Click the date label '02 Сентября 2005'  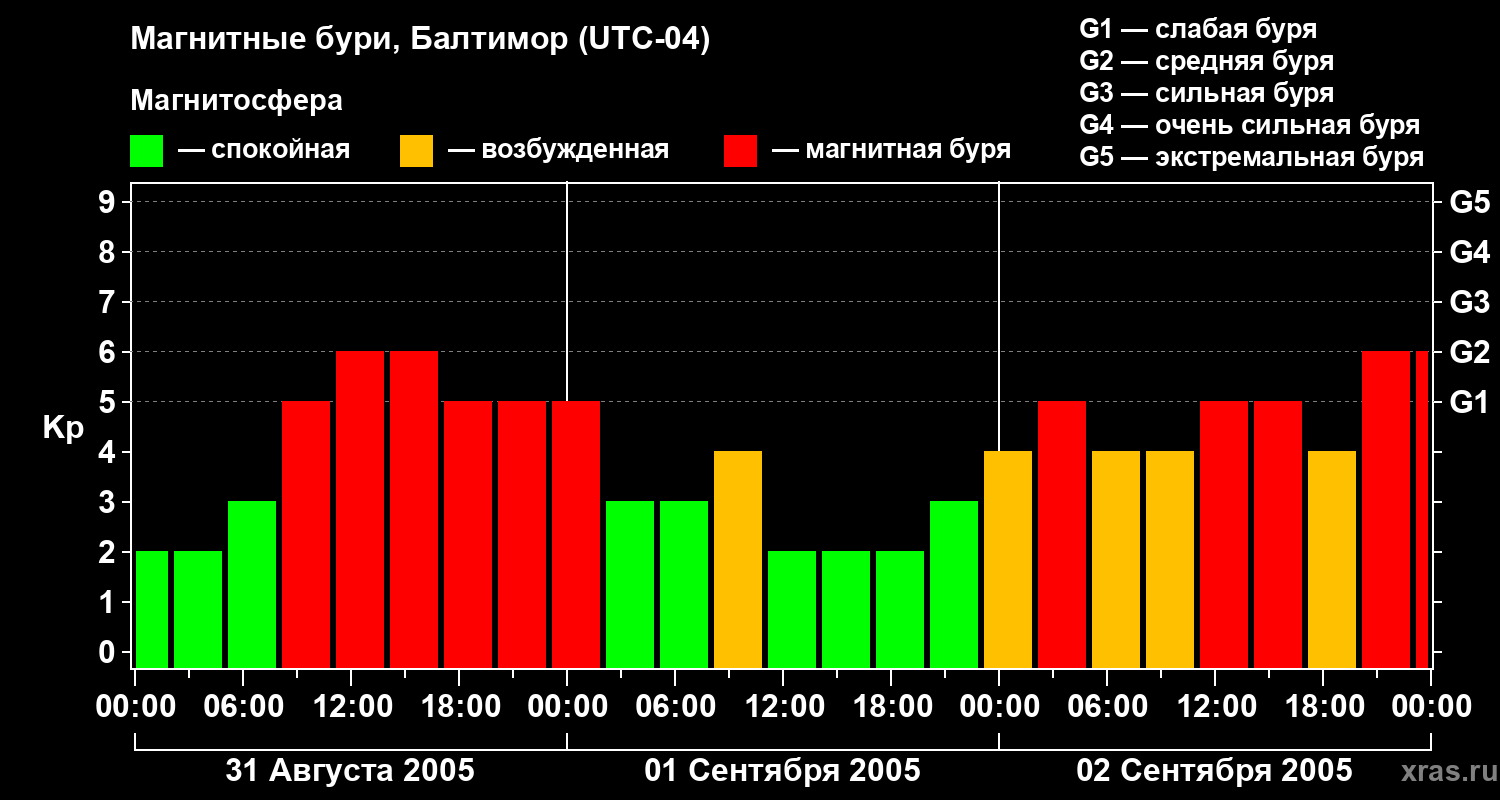tap(1214, 771)
